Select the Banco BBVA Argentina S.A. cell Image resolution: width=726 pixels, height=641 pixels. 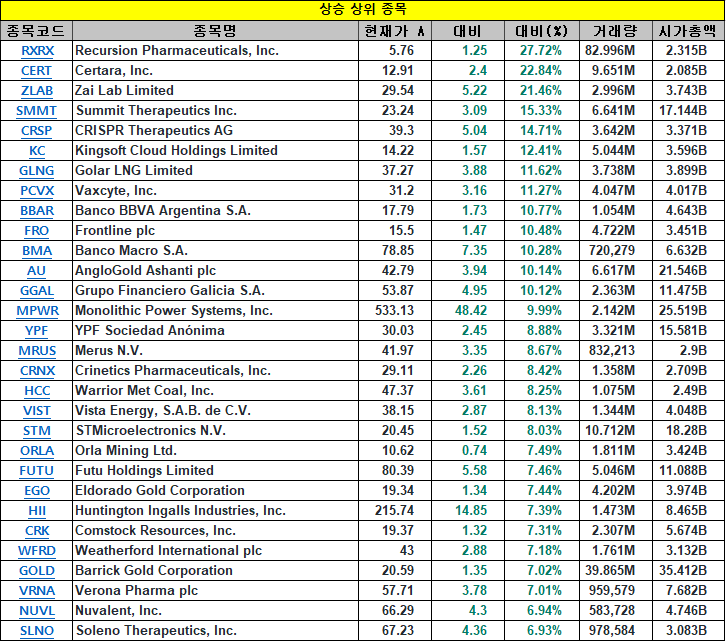(x=215, y=211)
